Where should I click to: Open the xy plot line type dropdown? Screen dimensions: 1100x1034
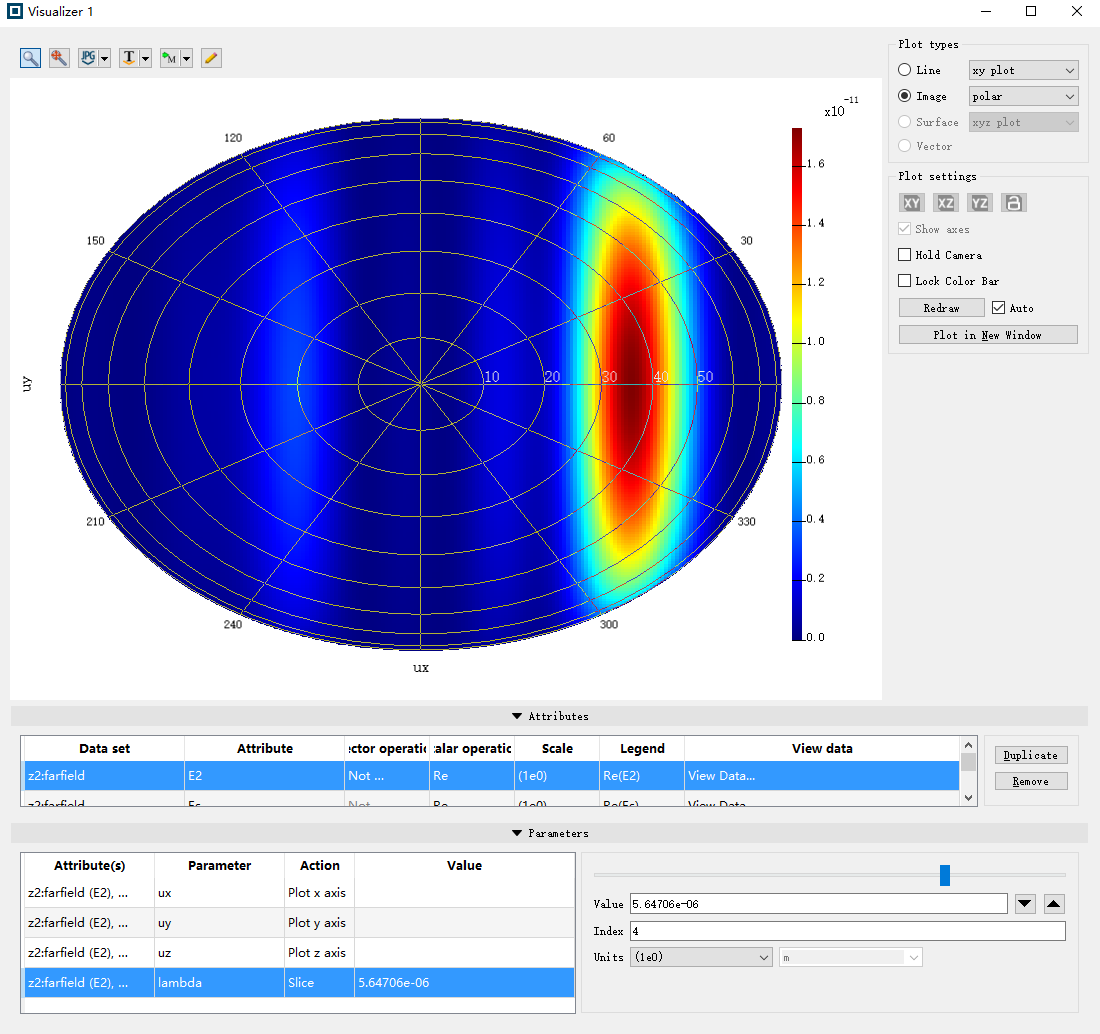coord(1023,70)
